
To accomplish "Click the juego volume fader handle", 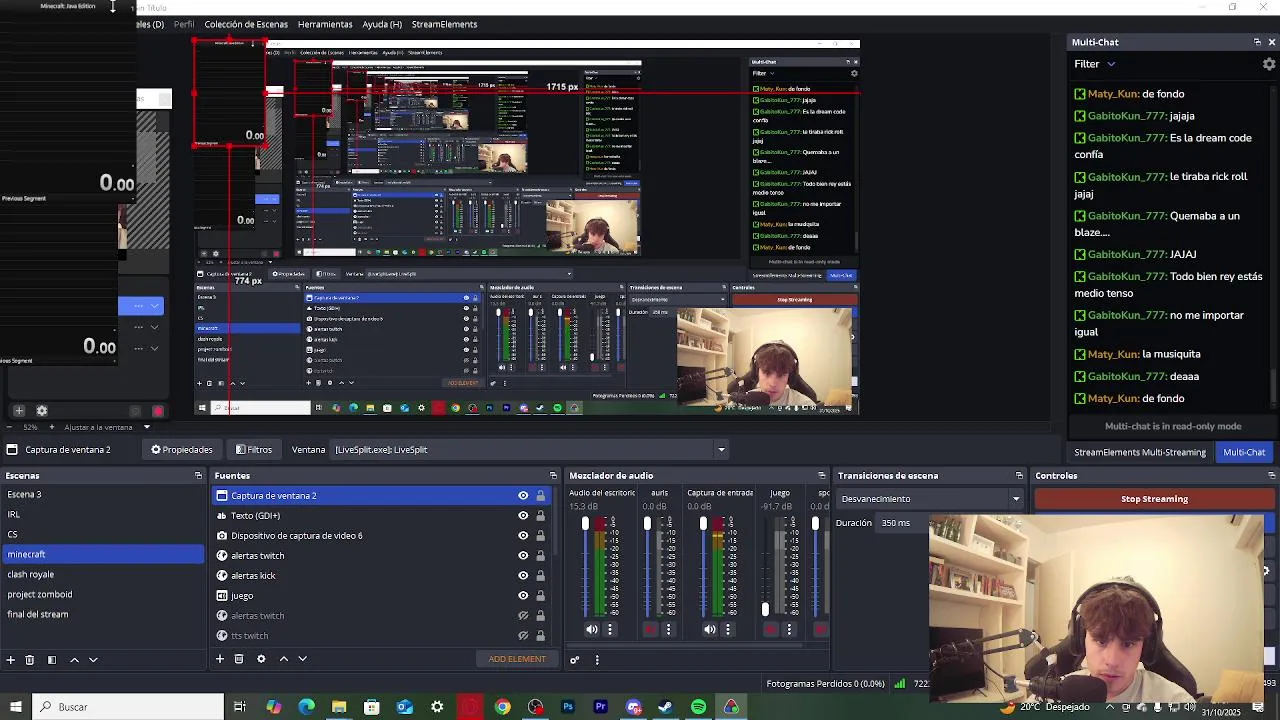I will 765,609.
